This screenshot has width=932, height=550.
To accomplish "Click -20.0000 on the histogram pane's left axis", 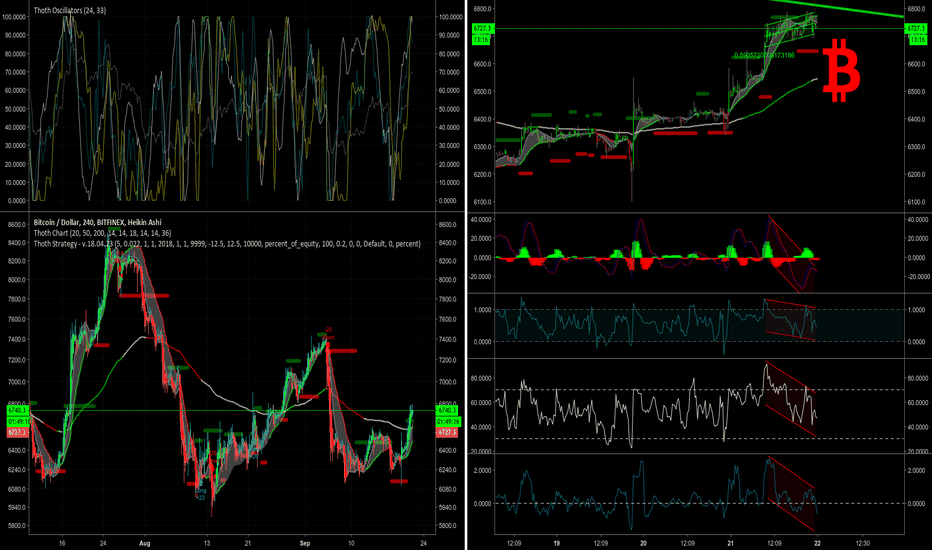I will coord(481,276).
